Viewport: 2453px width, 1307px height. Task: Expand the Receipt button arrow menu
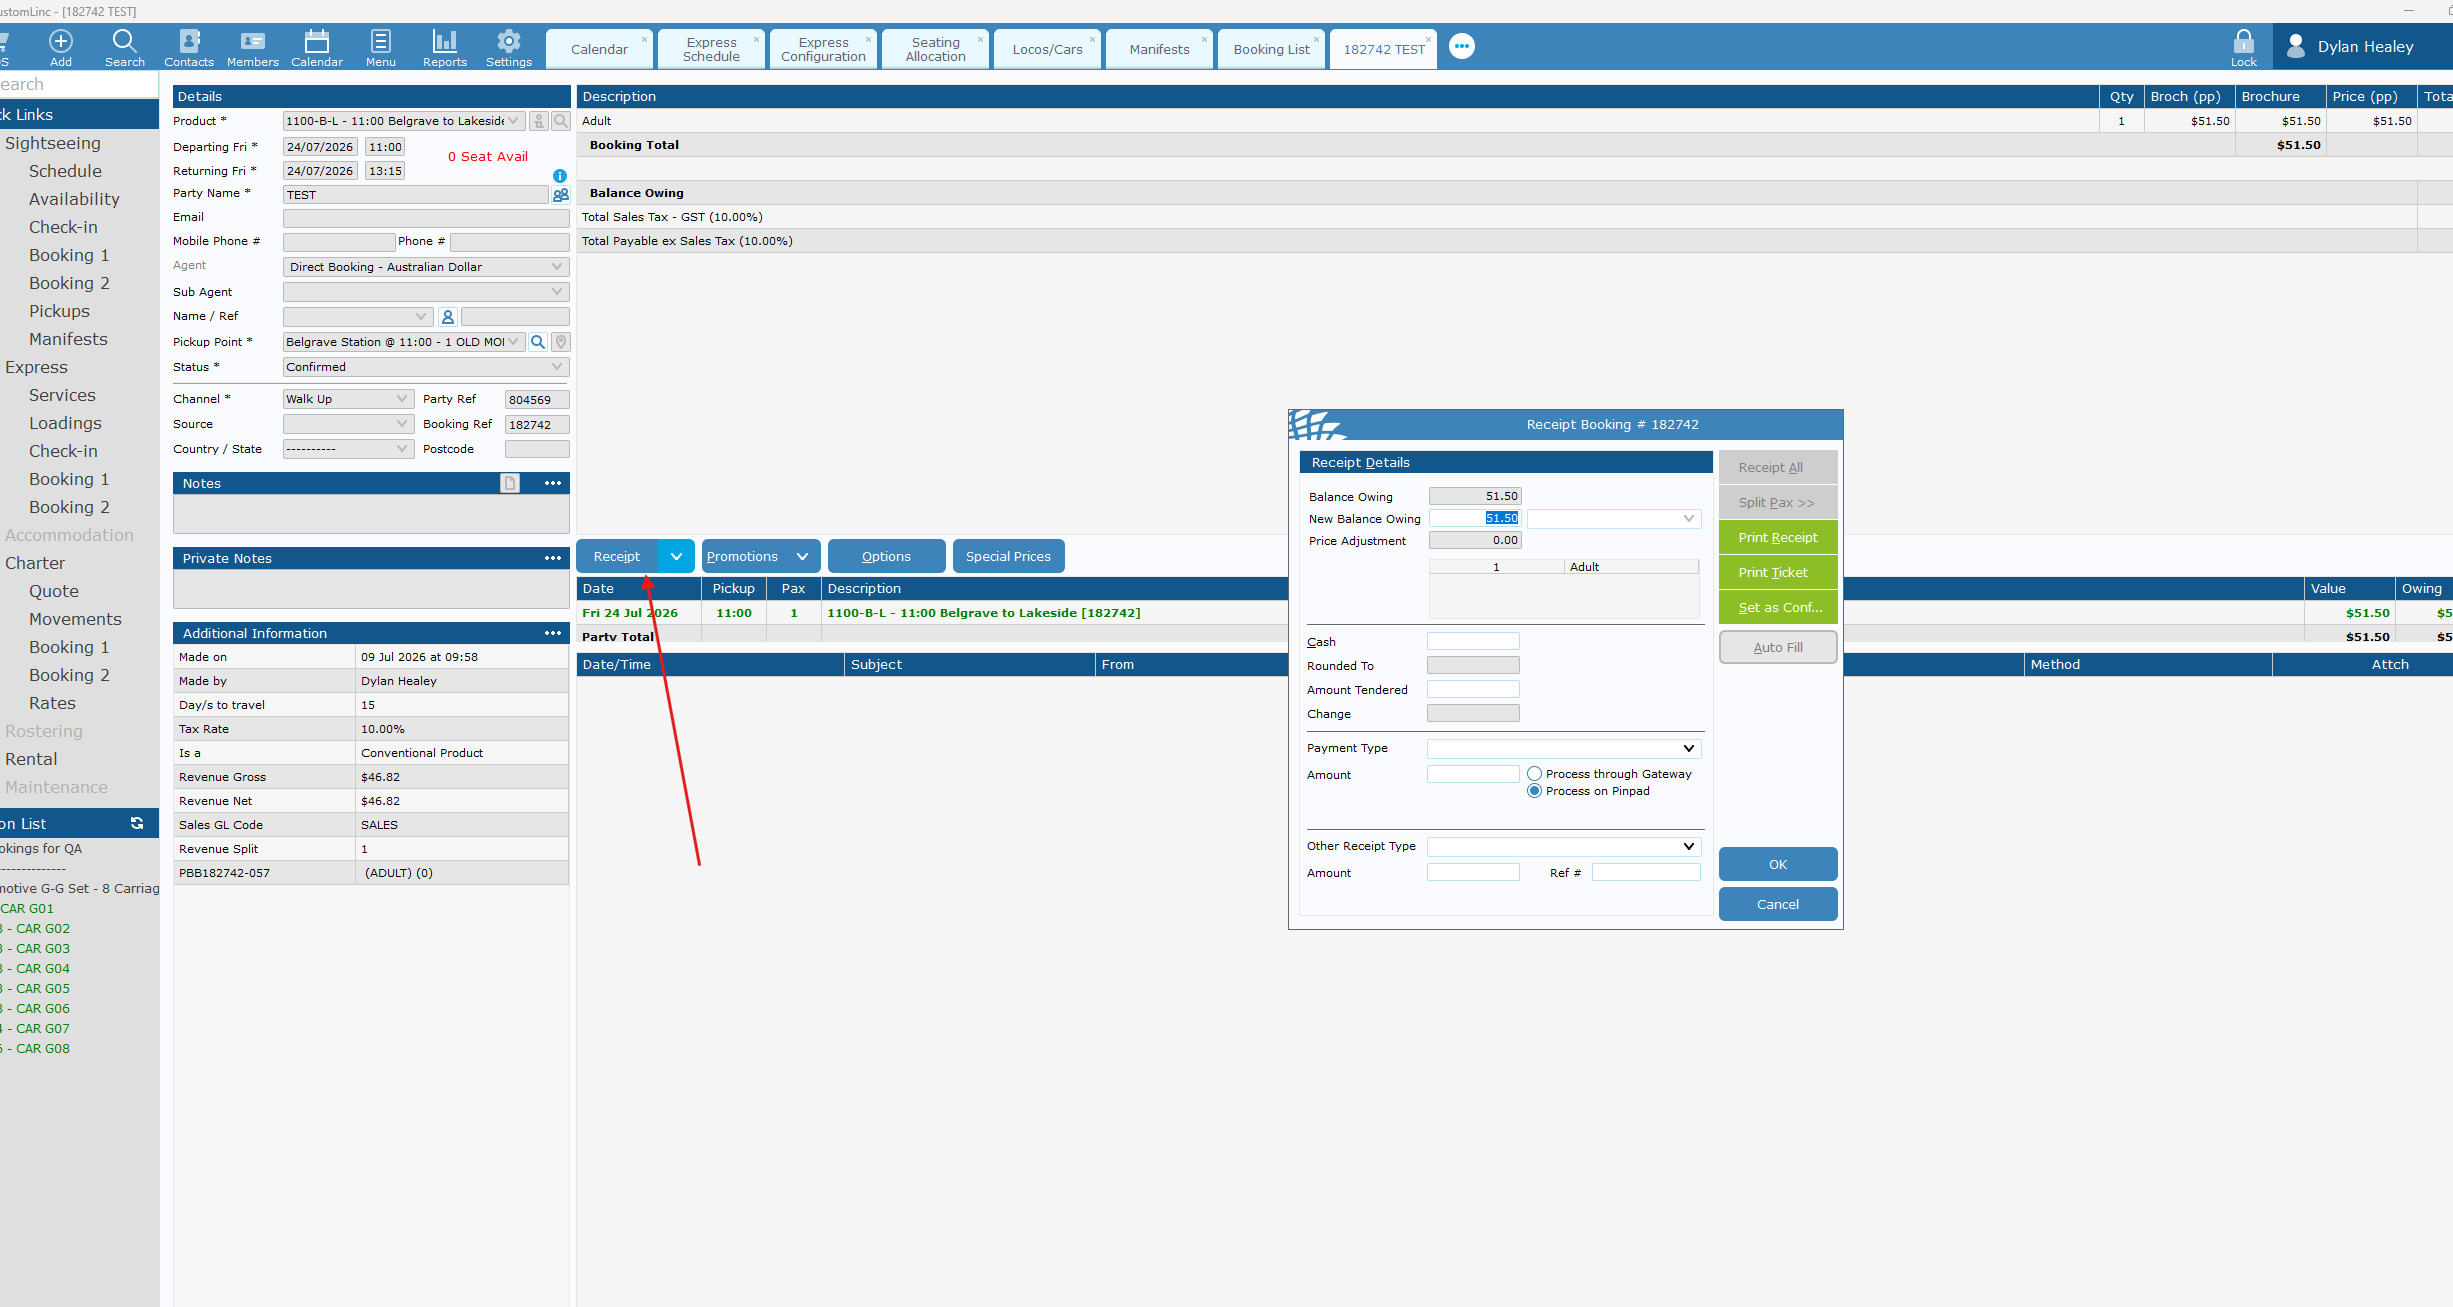tap(676, 556)
